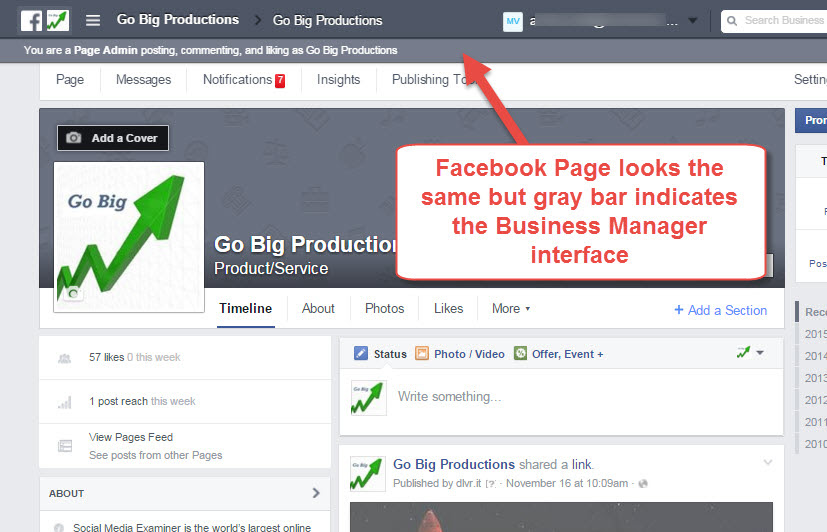Click the 57 likes people icon

[64, 359]
